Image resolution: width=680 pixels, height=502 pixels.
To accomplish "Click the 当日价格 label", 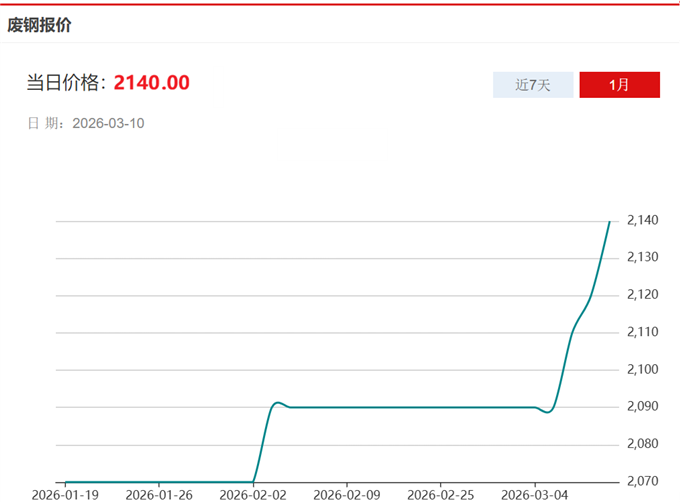I will [x=66, y=83].
